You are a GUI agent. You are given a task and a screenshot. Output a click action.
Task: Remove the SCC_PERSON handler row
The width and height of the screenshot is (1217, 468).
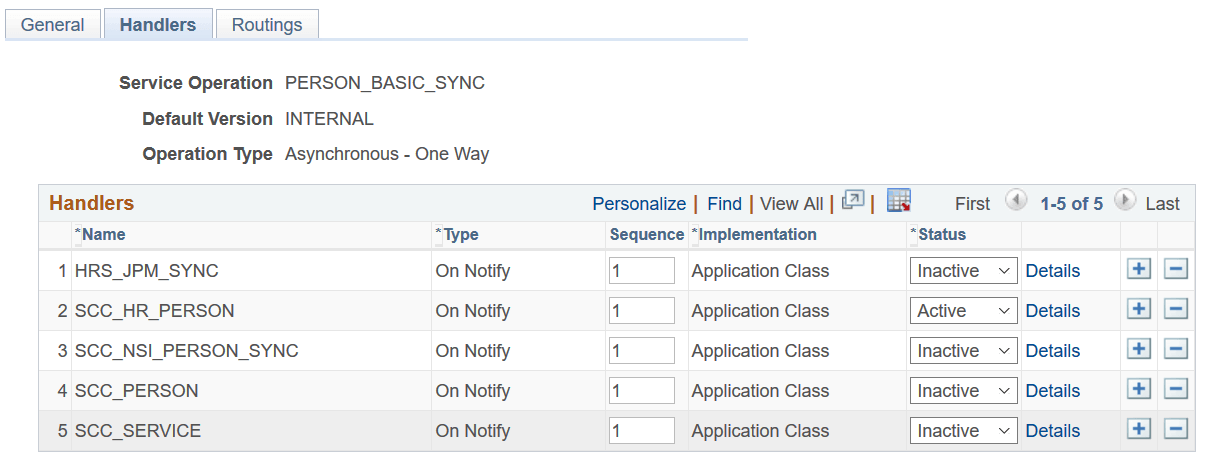1176,390
